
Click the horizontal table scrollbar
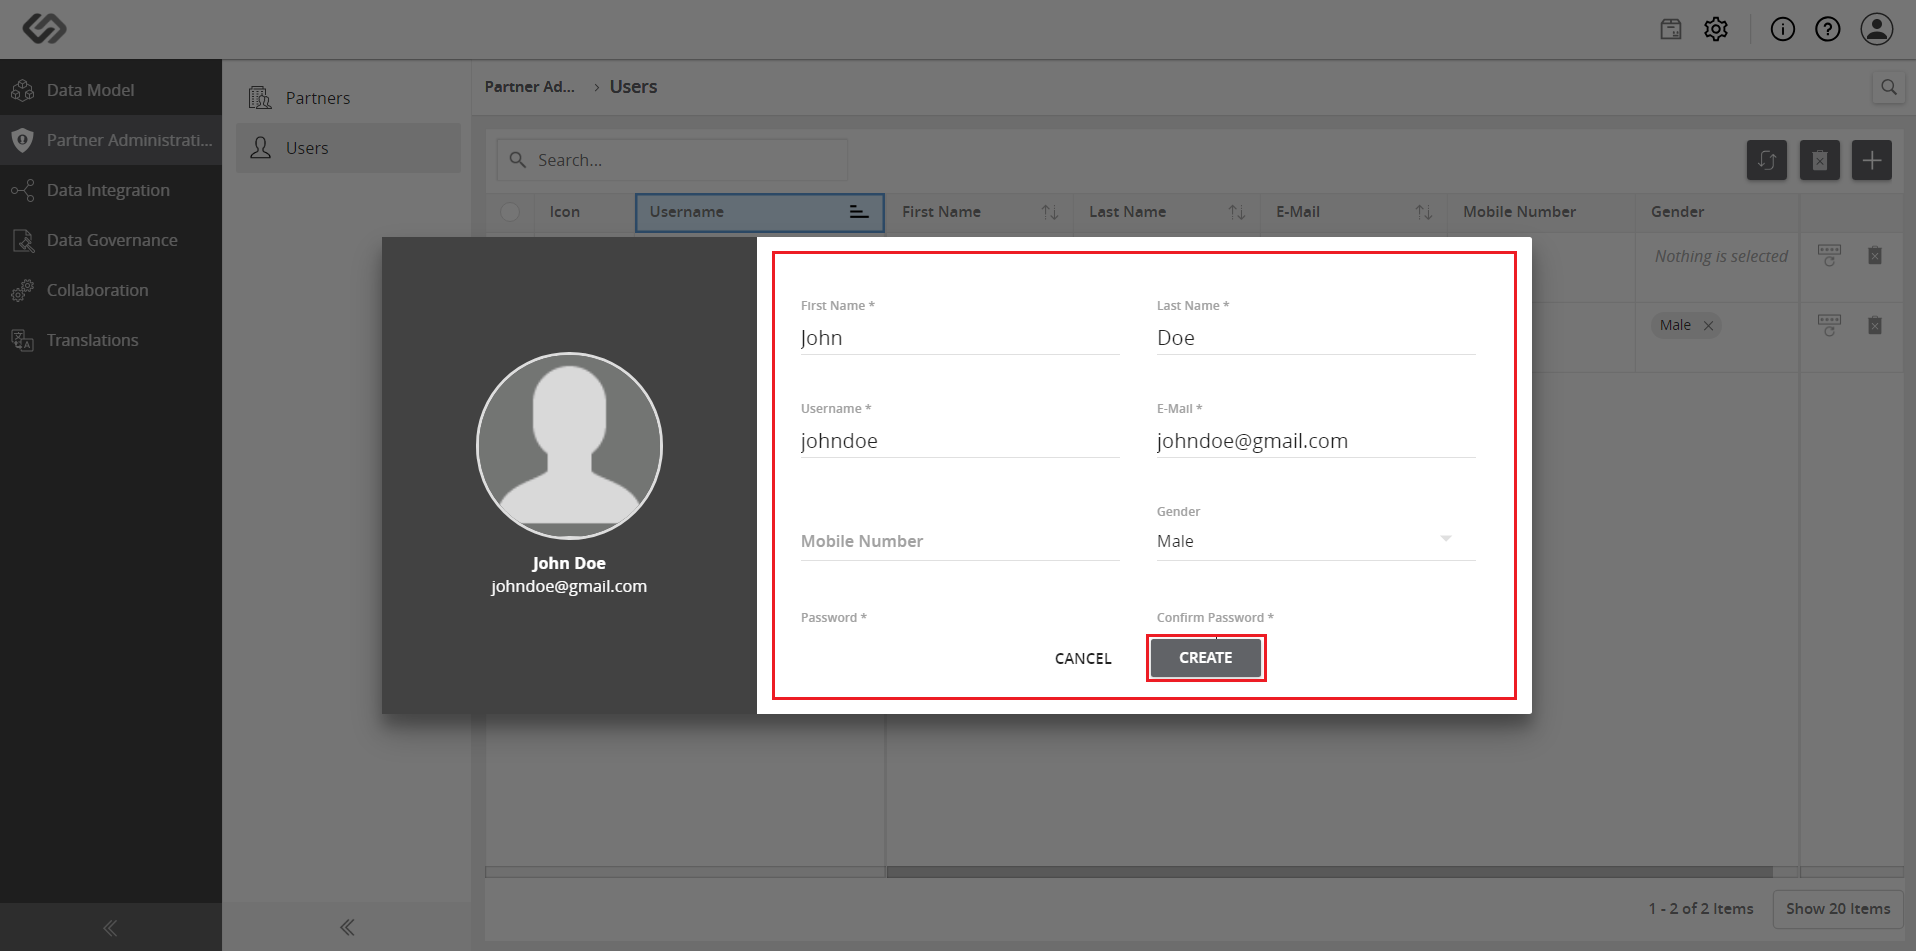(1329, 872)
